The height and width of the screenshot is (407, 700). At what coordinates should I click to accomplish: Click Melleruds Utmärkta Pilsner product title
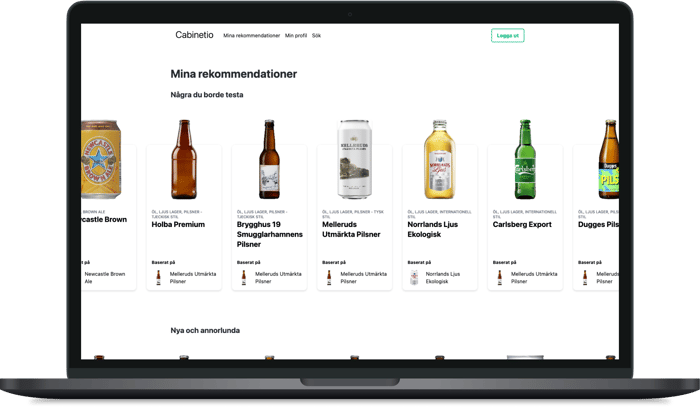pyautogui.click(x=351, y=229)
